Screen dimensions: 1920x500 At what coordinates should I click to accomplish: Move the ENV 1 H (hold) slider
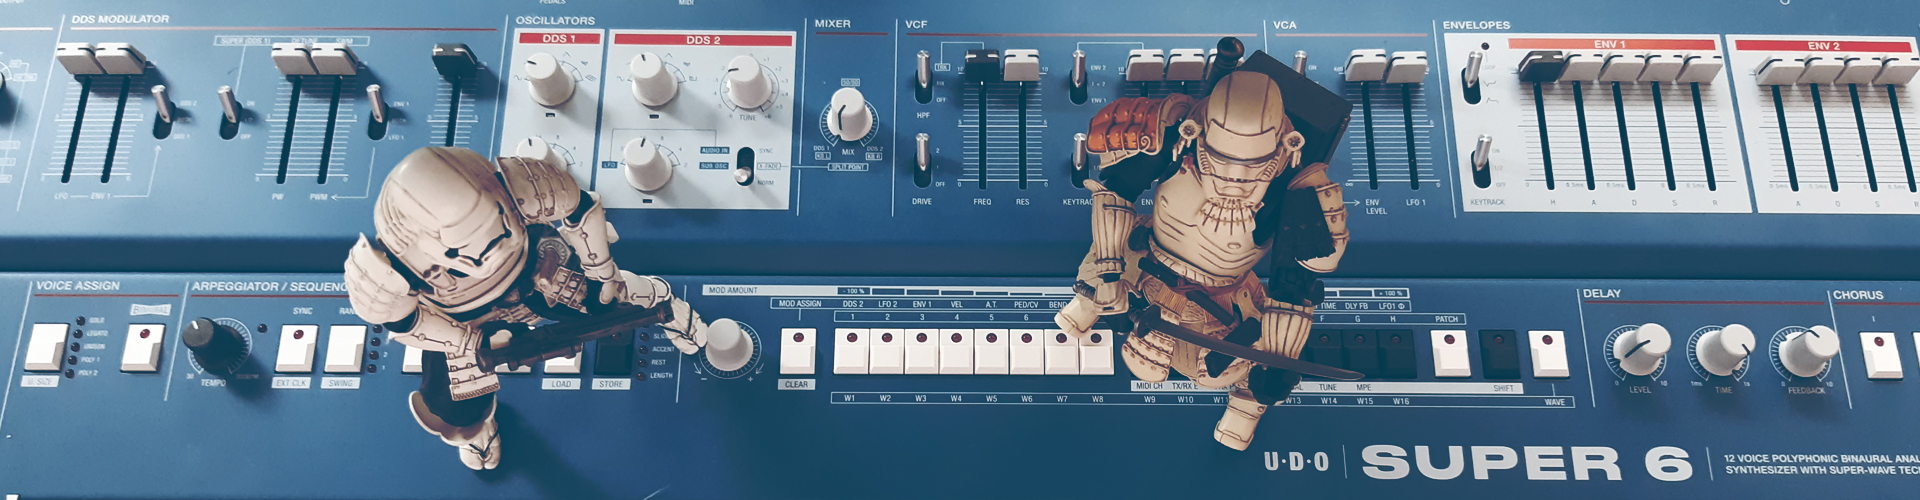pos(1539,67)
